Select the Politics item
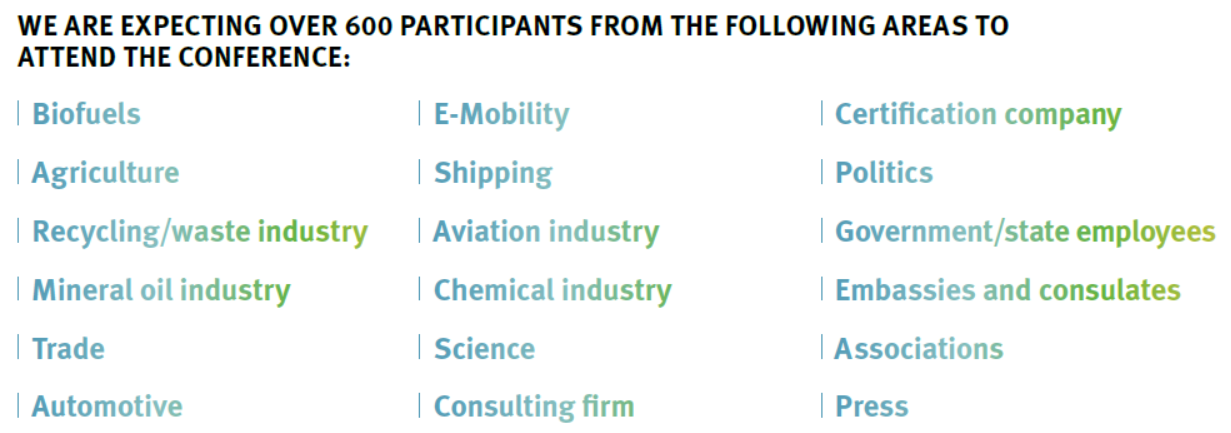The image size is (1231, 433). [884, 173]
